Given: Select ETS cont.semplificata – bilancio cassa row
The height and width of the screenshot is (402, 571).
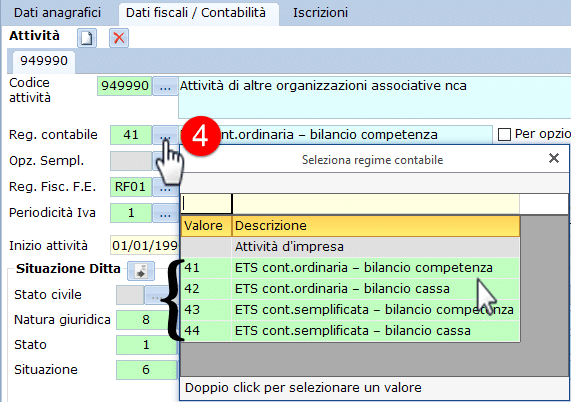Looking at the screenshot, I should (350, 331).
